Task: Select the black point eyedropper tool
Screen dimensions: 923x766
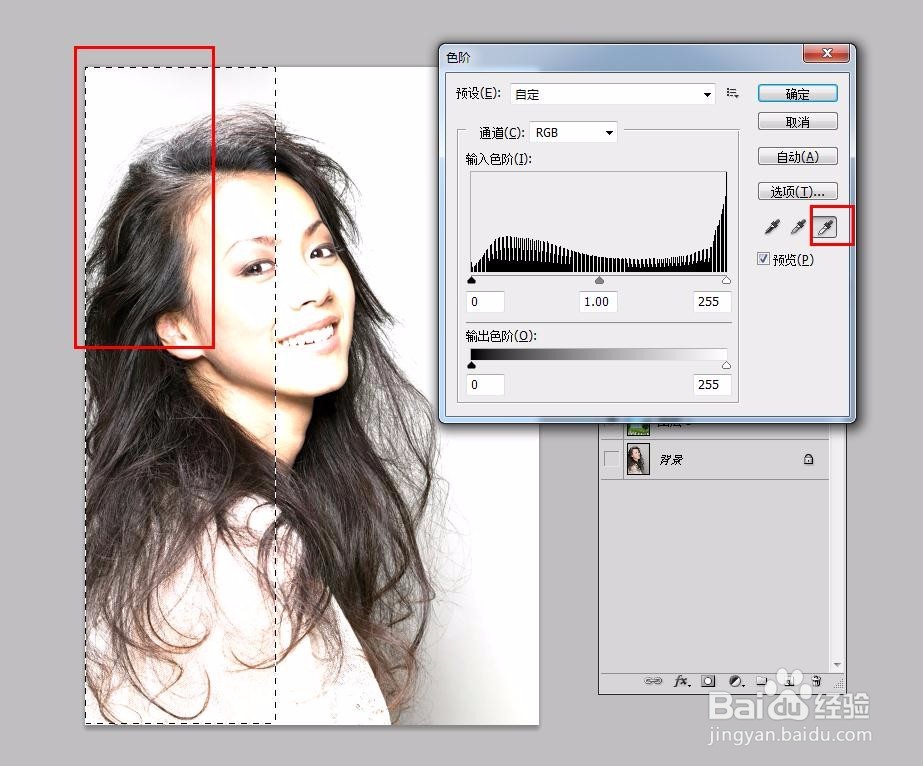Action: coord(771,227)
